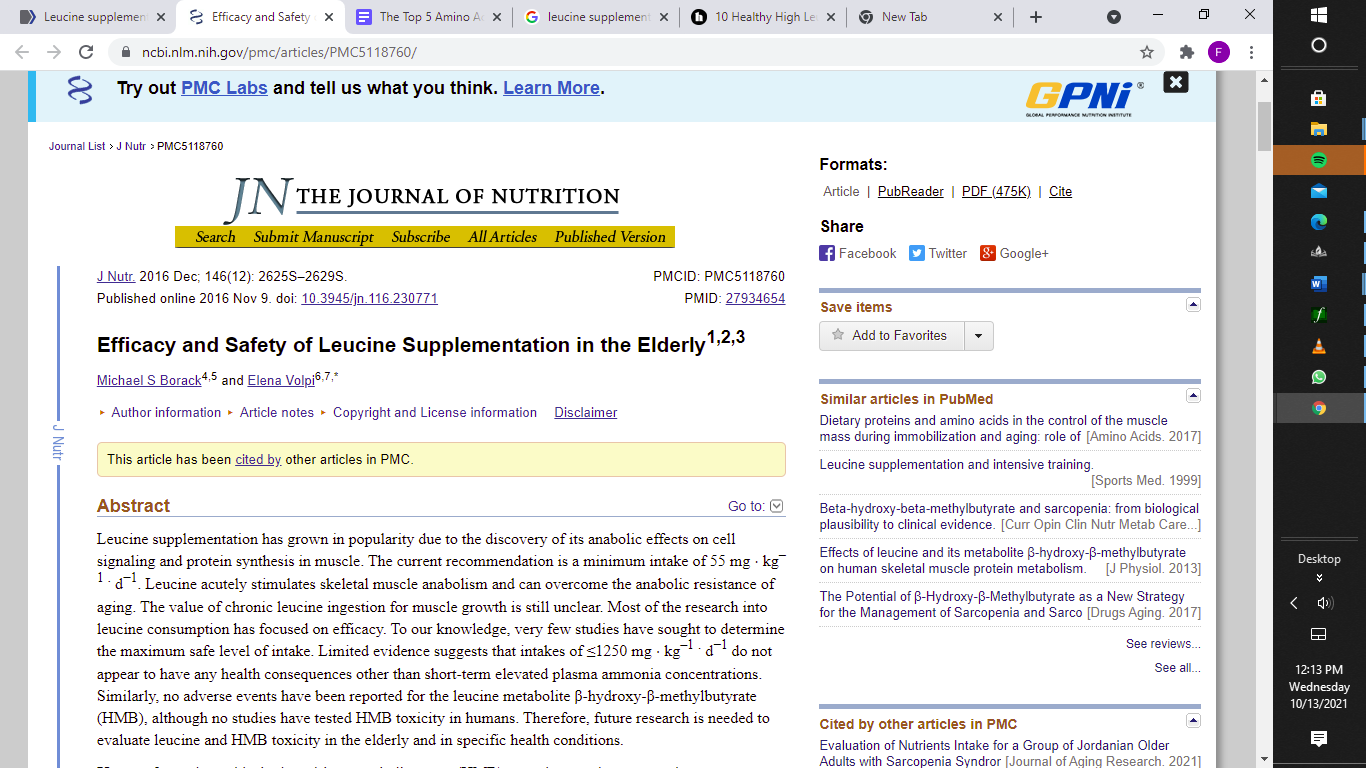Switch to the 10 Healthy High Leucine tab

click(x=763, y=17)
